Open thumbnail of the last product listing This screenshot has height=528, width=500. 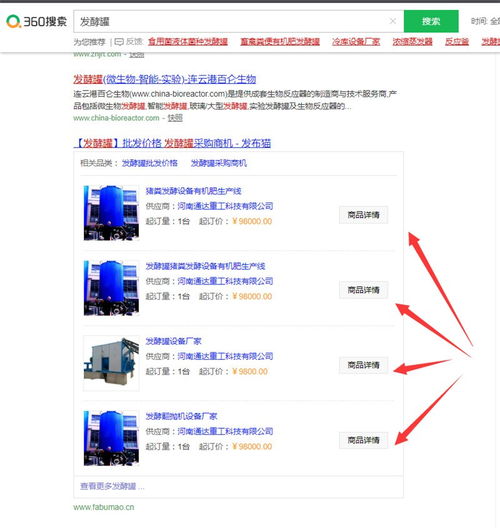point(111,438)
